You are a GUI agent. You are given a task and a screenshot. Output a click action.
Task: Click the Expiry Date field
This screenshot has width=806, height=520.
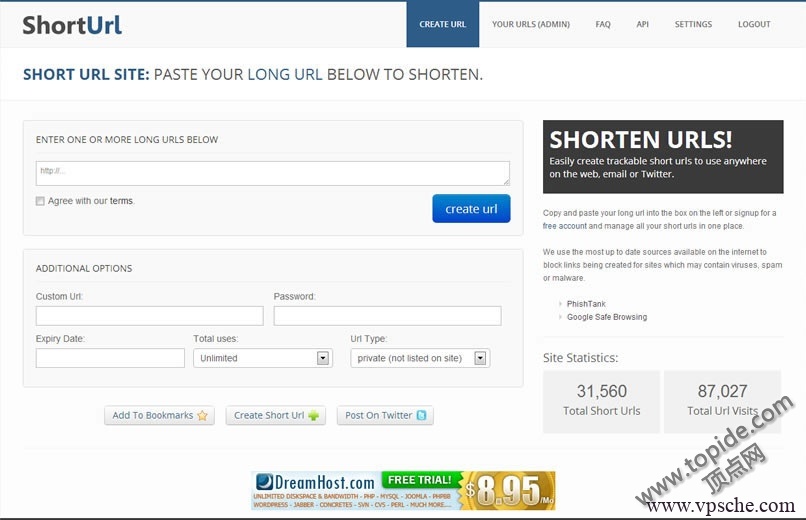point(110,358)
